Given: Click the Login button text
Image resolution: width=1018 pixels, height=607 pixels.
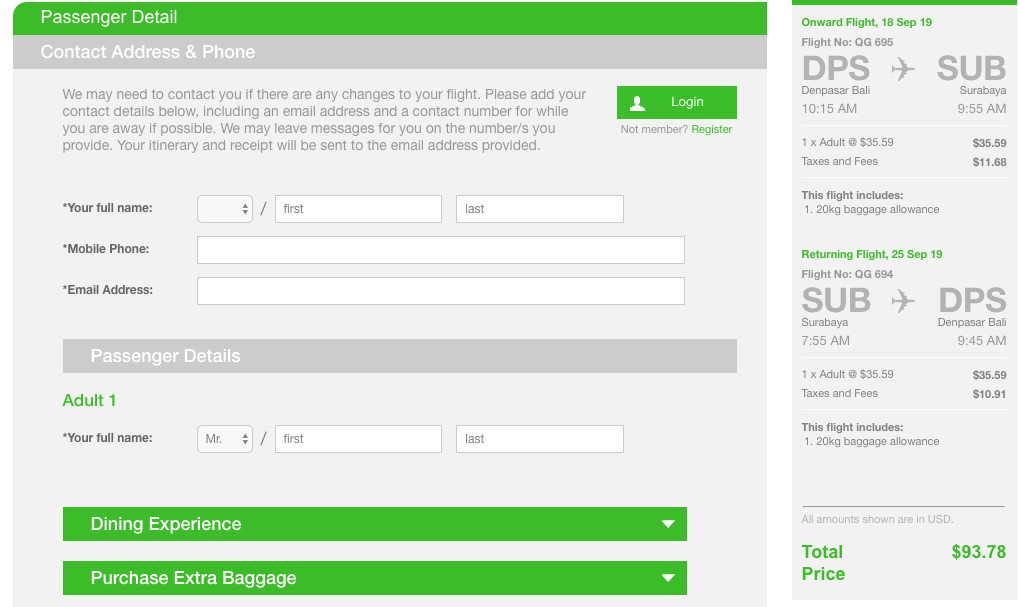Looking at the screenshot, I should click(687, 102).
